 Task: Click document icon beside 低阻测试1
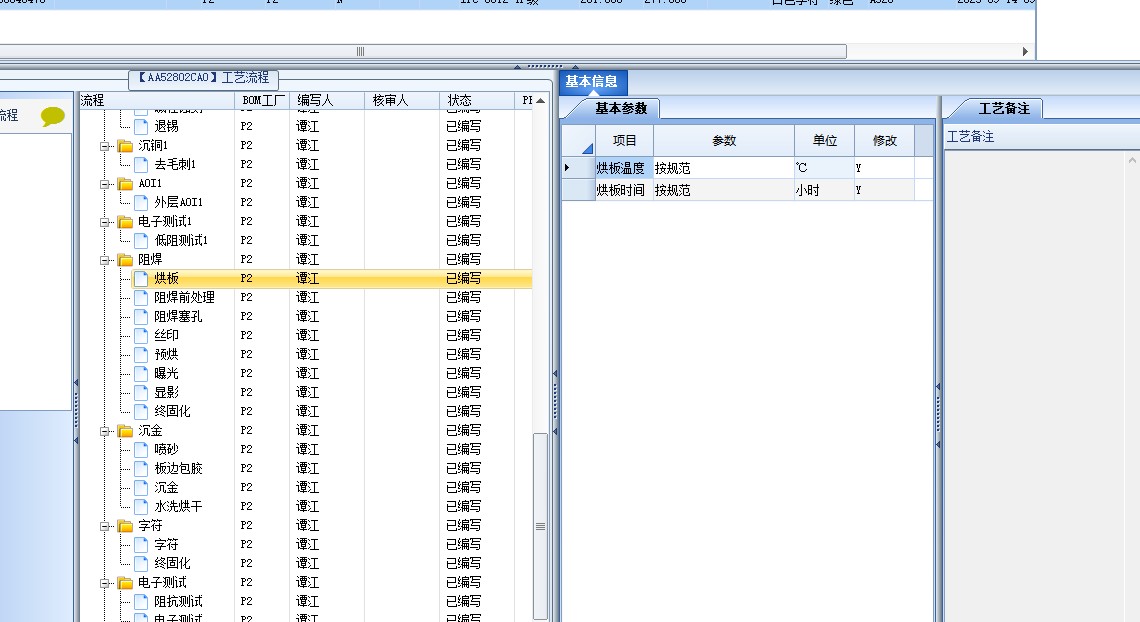pyautogui.click(x=141, y=240)
